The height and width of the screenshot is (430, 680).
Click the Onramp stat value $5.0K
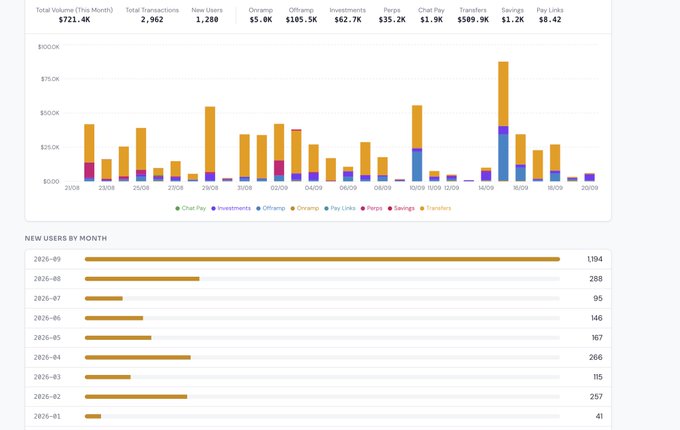click(x=261, y=20)
